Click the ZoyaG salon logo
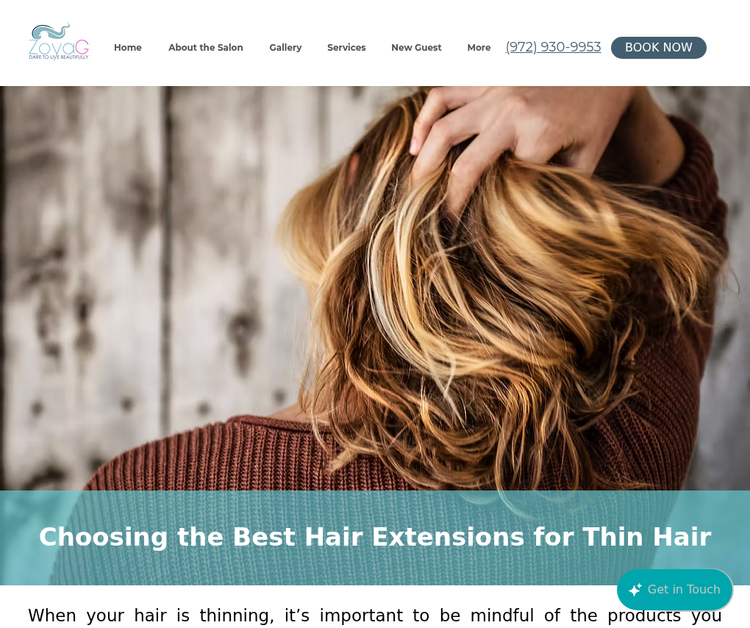The width and height of the screenshot is (750, 628). click(58, 42)
